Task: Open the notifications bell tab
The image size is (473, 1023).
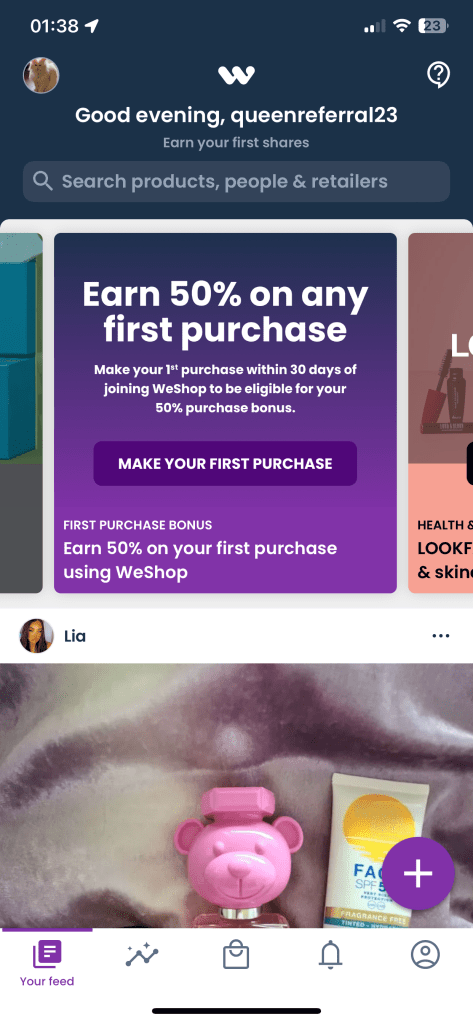Action: tap(331, 956)
